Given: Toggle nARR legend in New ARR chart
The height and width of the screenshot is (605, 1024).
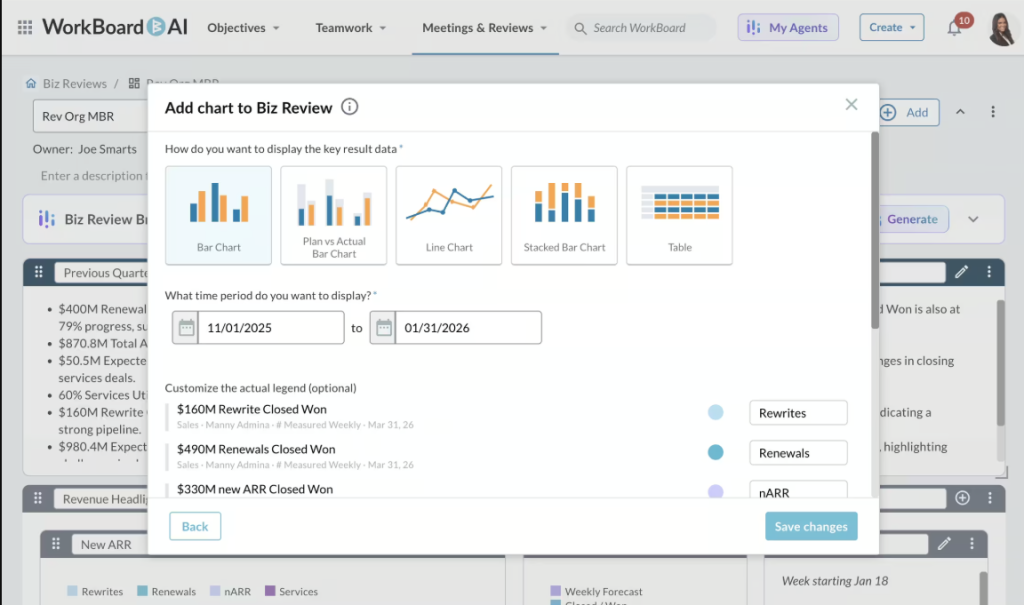Looking at the screenshot, I should click(x=231, y=591).
